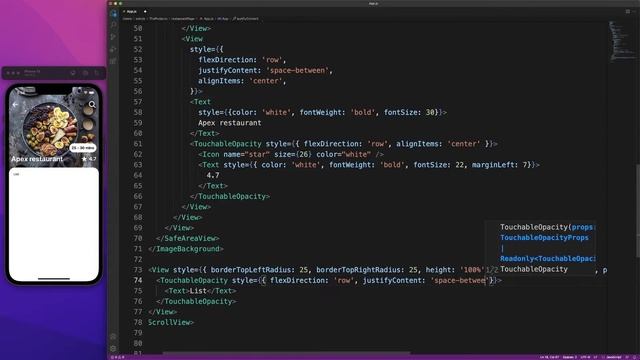
Task: Click the Spaces indentation setting in the status bar
Action: (x=570, y=357)
